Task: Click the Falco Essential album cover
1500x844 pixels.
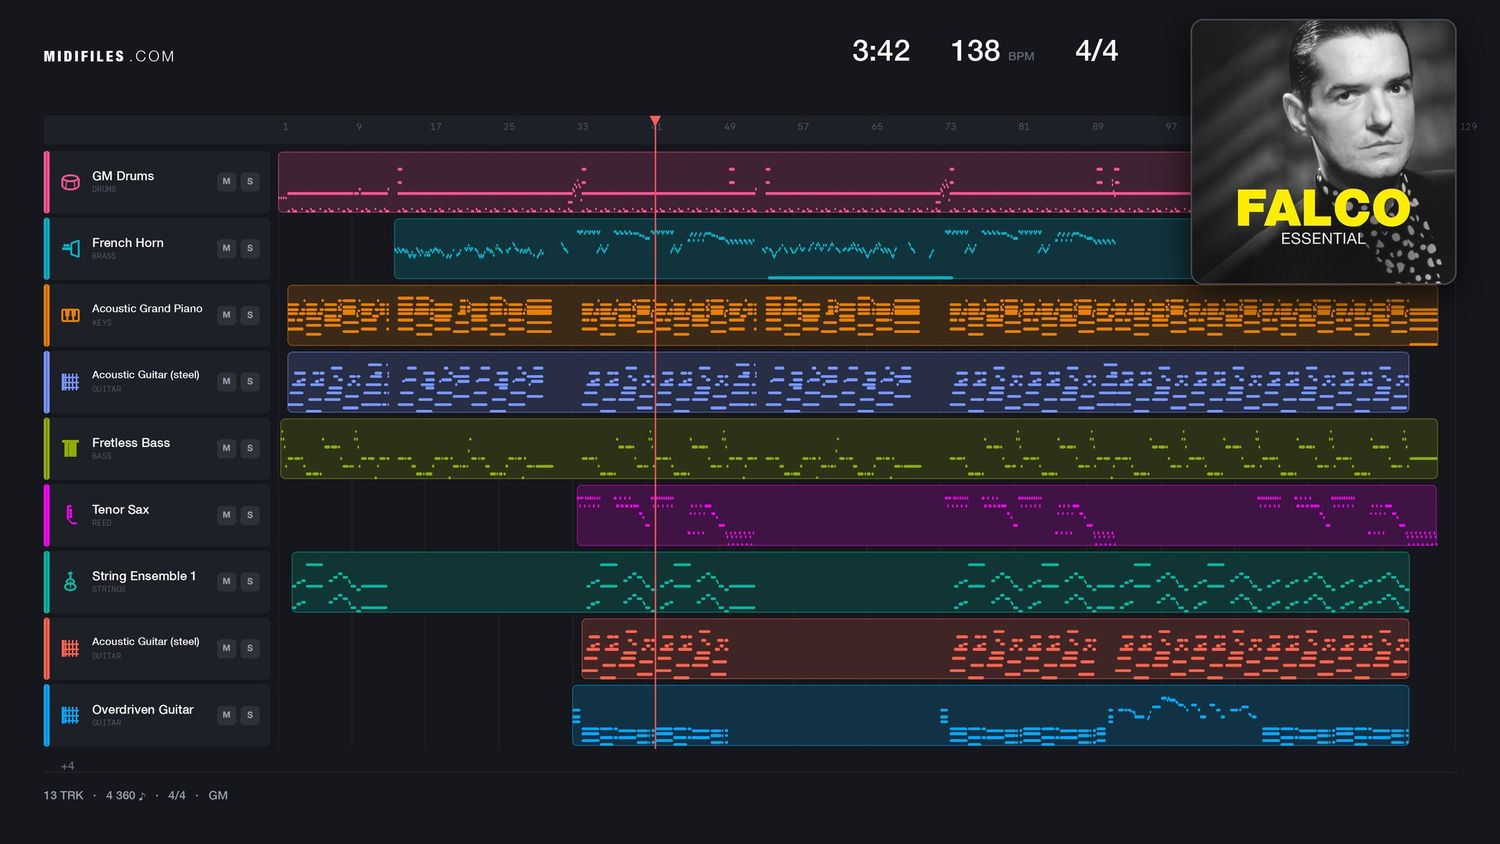Action: click(1323, 152)
